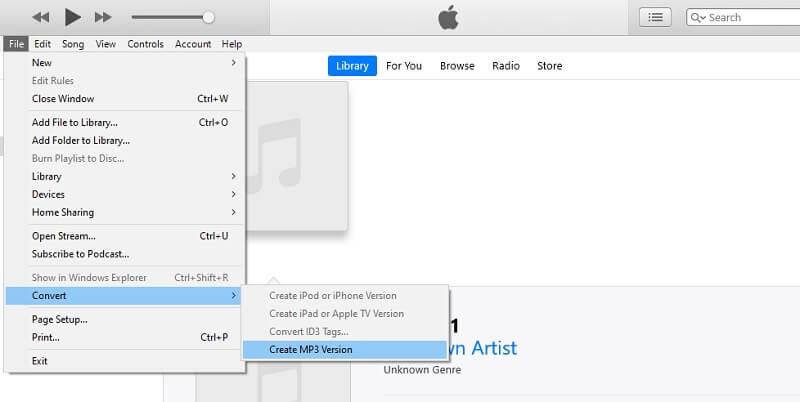Viewport: 800px width, 402px height.
Task: Click the Apple logo display area
Action: tap(448, 18)
